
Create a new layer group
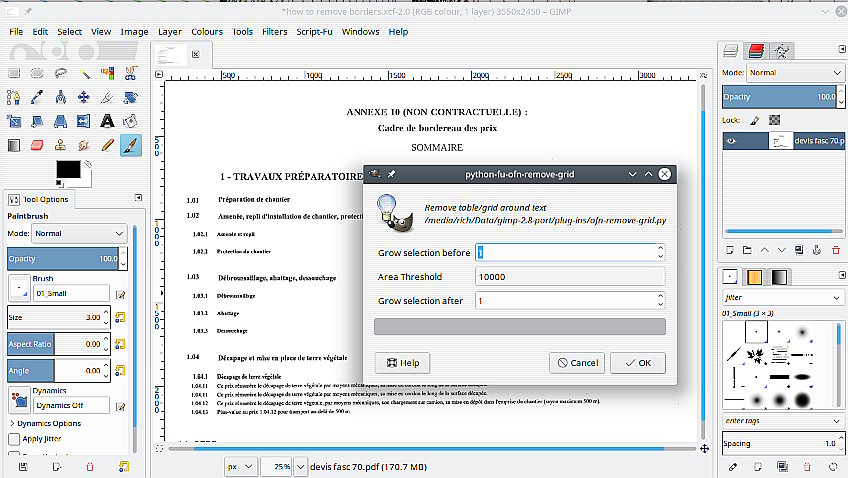click(747, 250)
